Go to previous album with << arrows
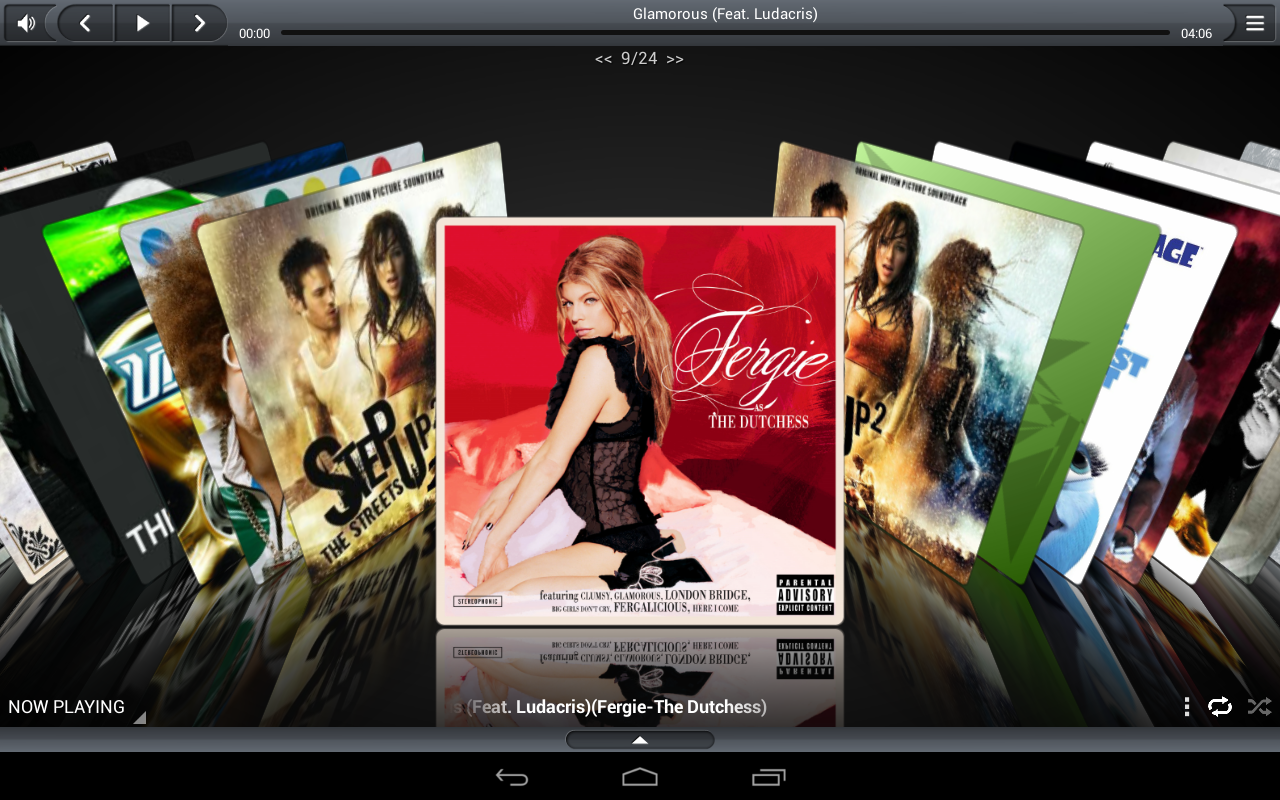1280x800 pixels. [x=603, y=59]
